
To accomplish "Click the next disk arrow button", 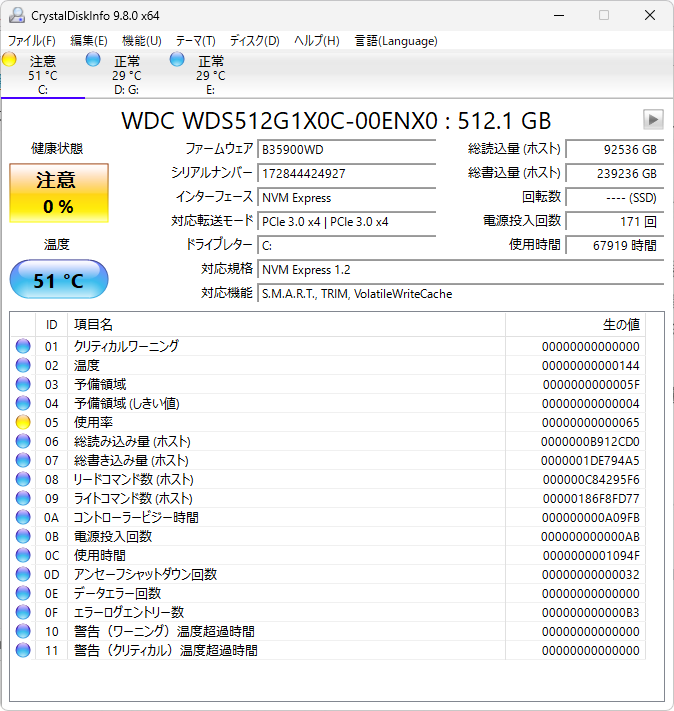I will point(653,120).
